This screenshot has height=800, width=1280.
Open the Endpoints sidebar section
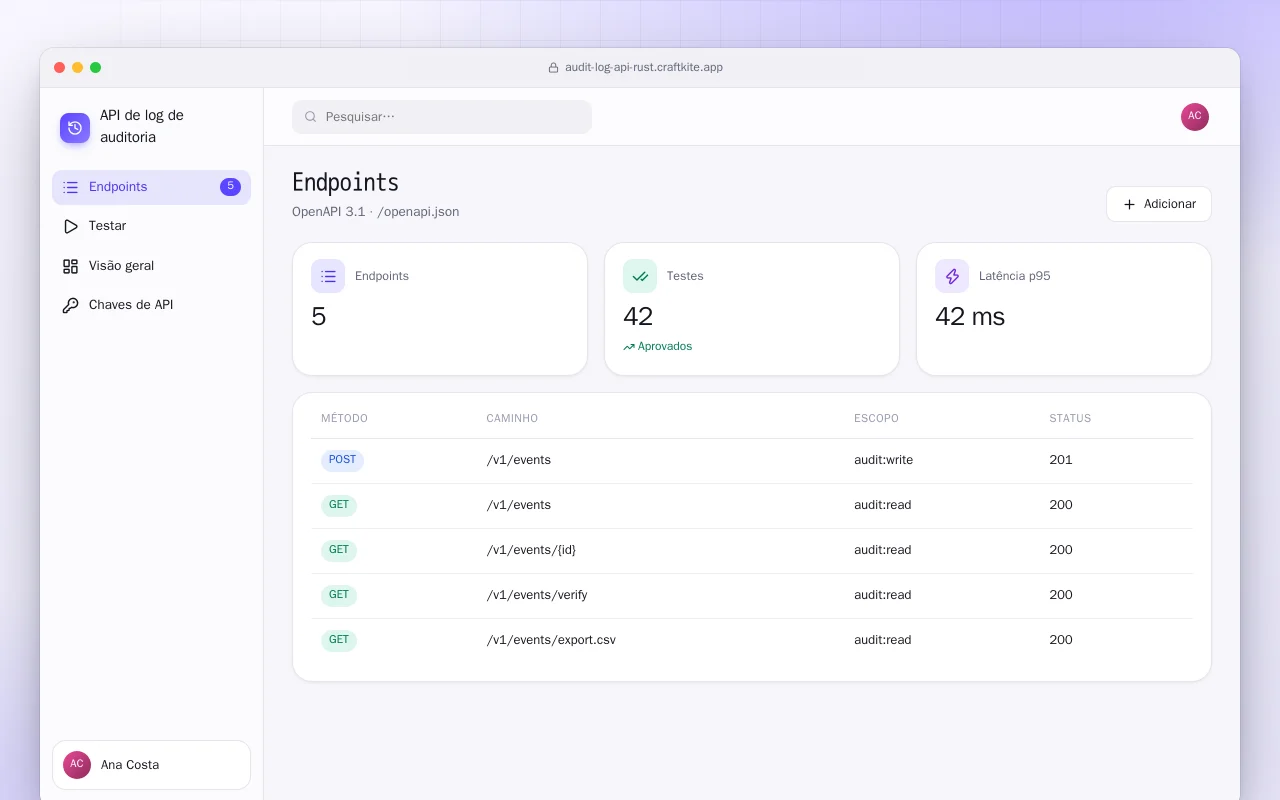coord(151,187)
